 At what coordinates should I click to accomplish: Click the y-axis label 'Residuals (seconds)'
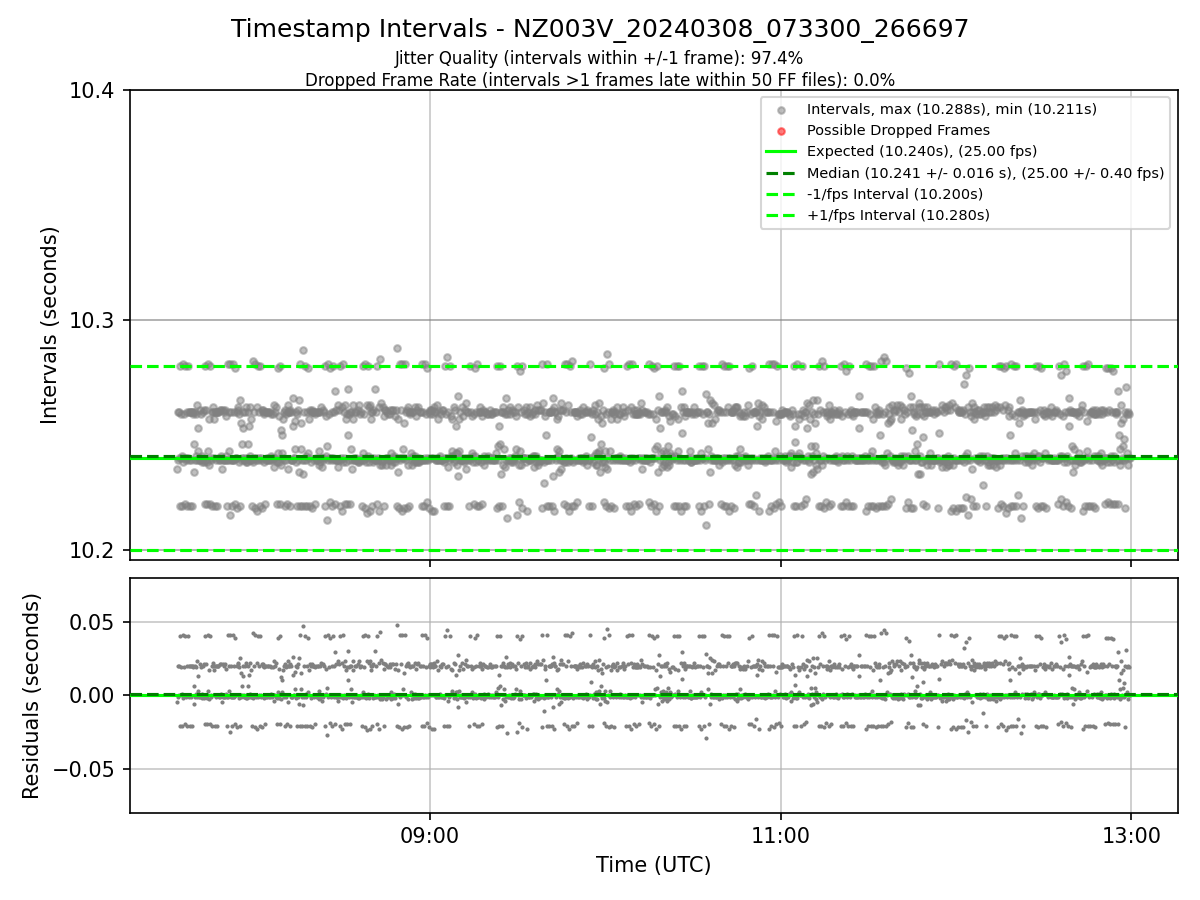pyautogui.click(x=31, y=696)
